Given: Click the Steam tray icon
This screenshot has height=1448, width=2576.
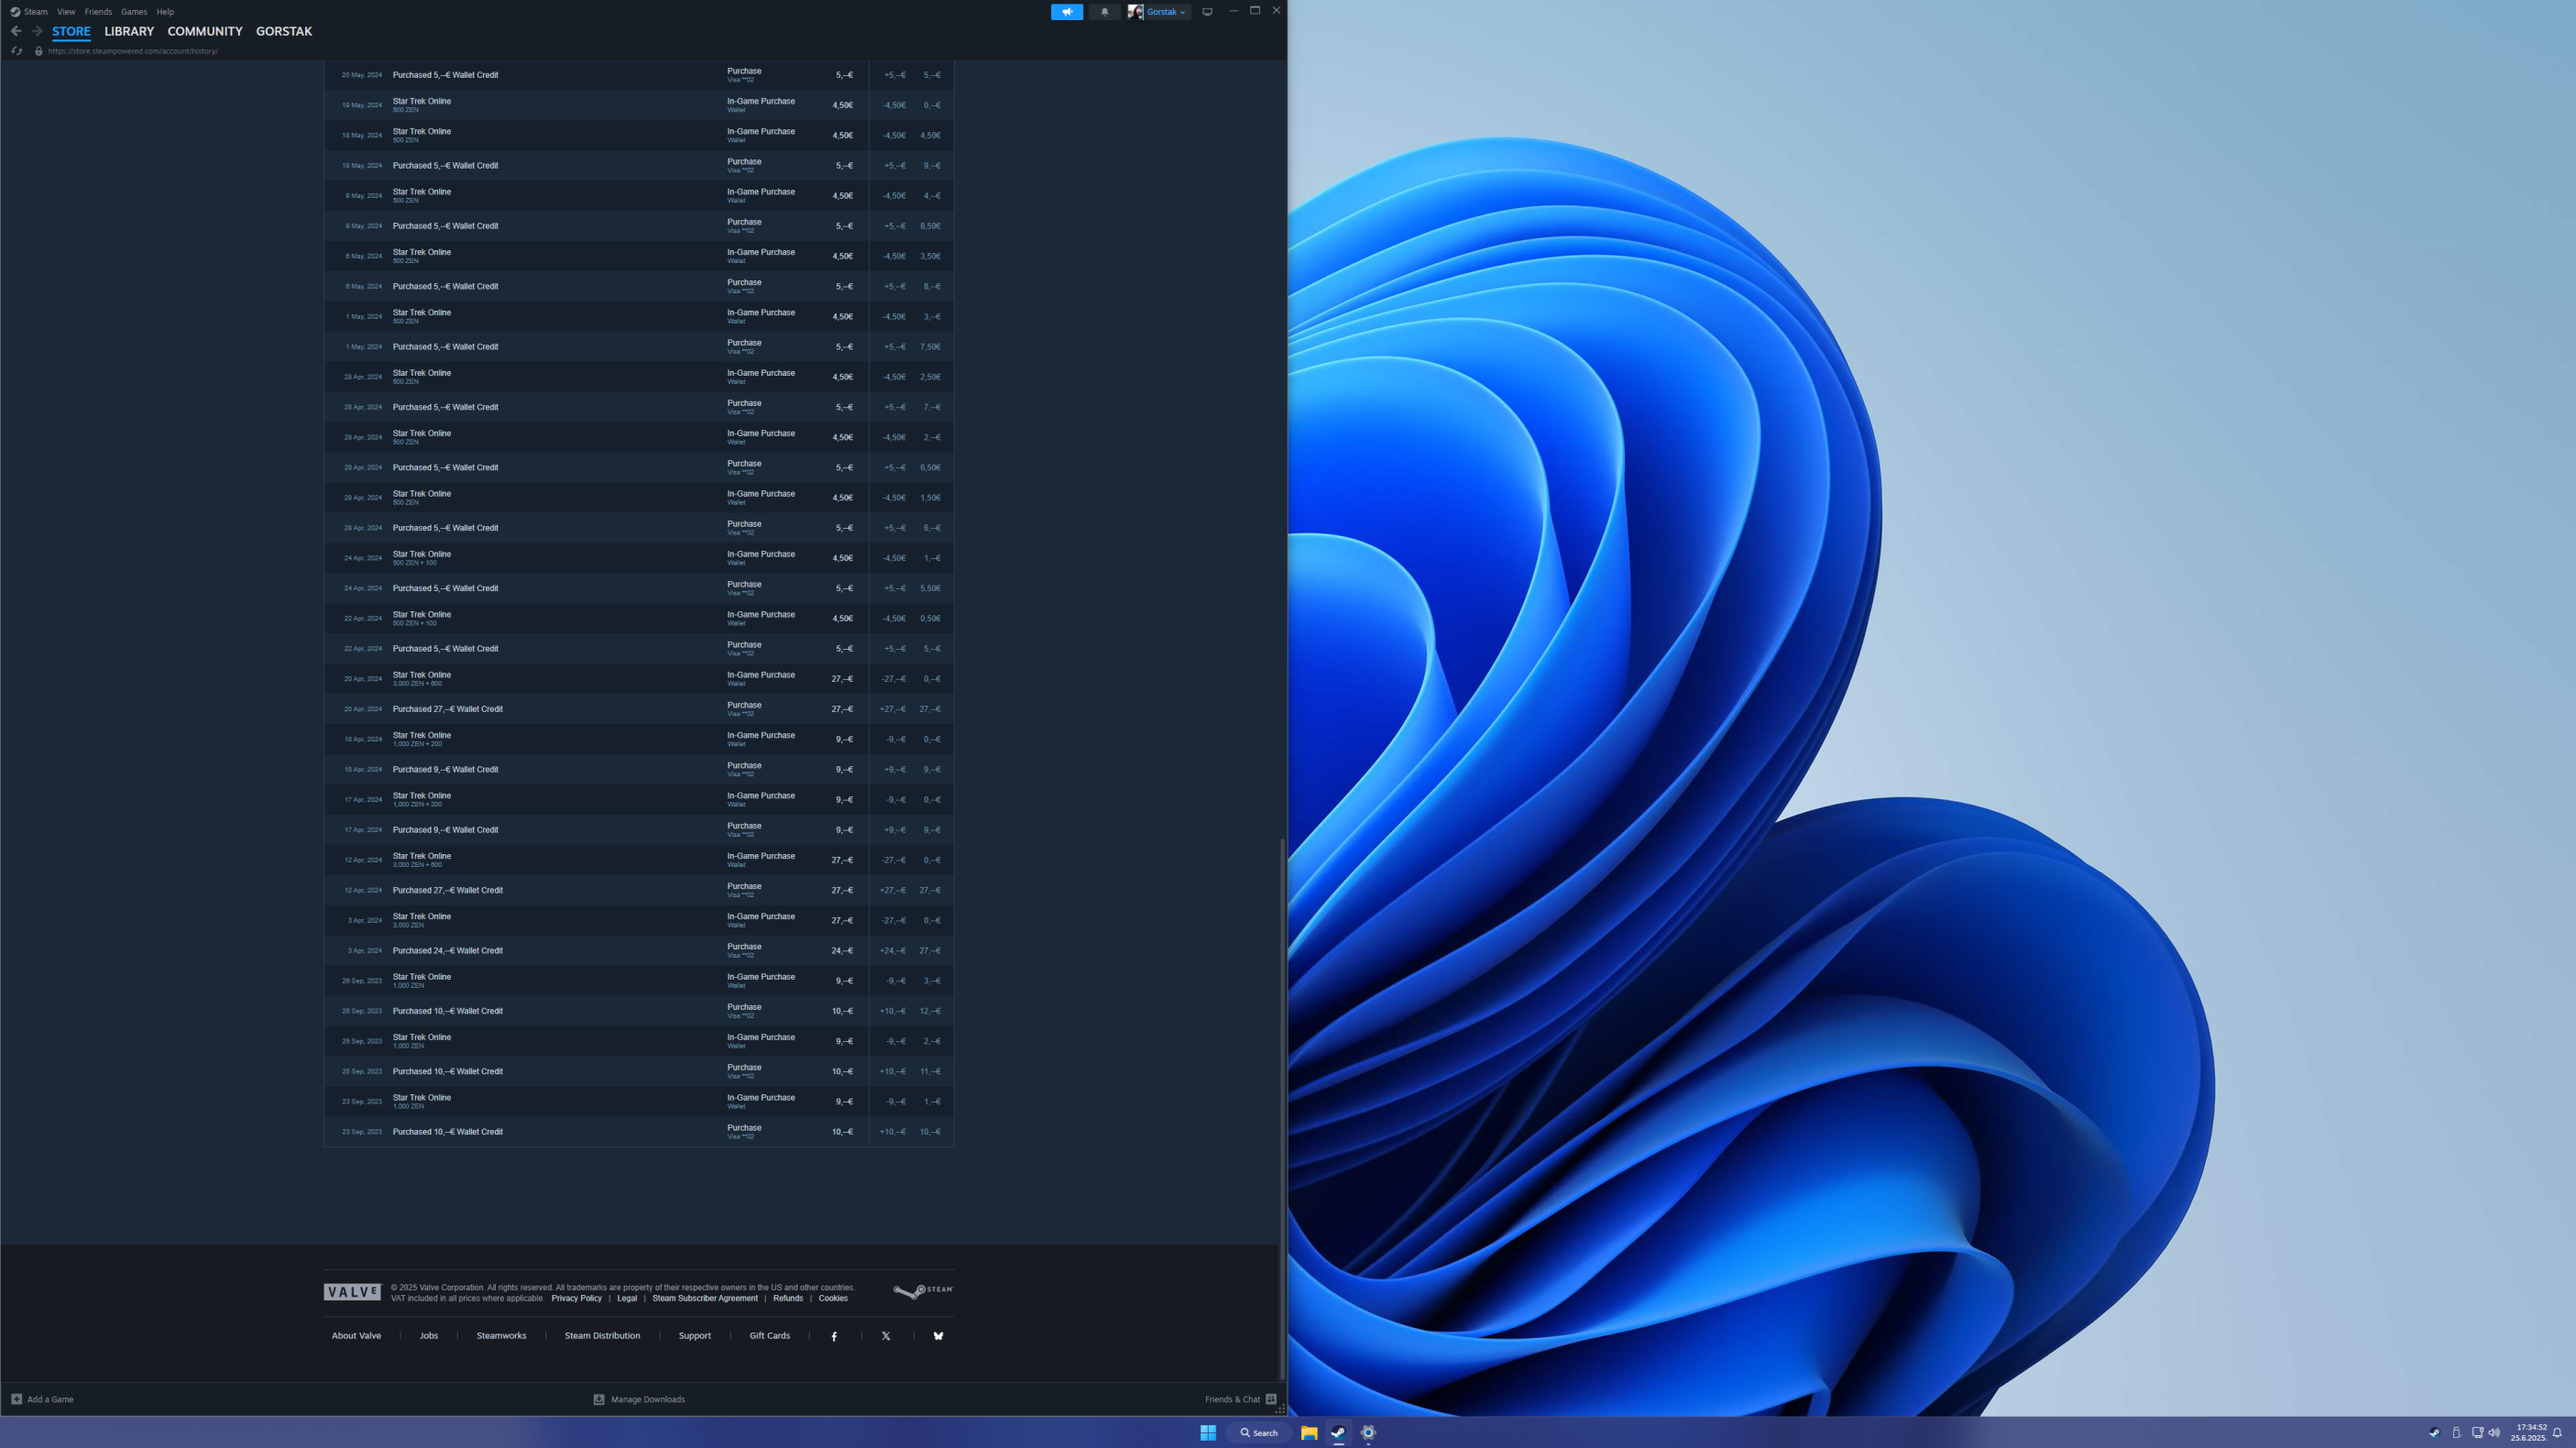Looking at the screenshot, I should [2434, 1433].
